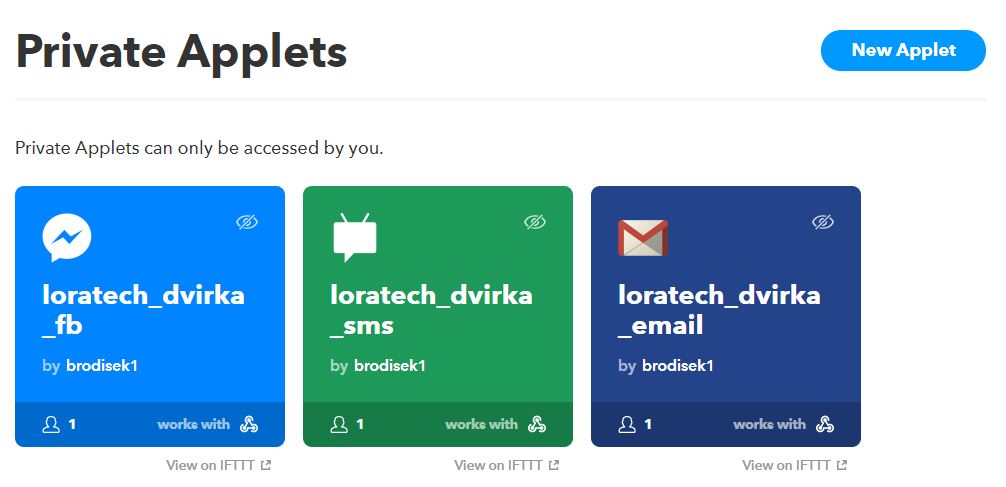Open the loratech_dvirka_fb applet title
This screenshot has width=1006, height=487.
click(144, 311)
